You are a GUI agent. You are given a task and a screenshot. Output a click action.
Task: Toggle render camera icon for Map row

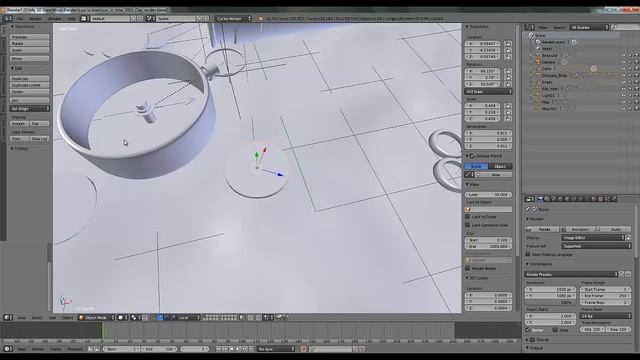tap(636, 102)
